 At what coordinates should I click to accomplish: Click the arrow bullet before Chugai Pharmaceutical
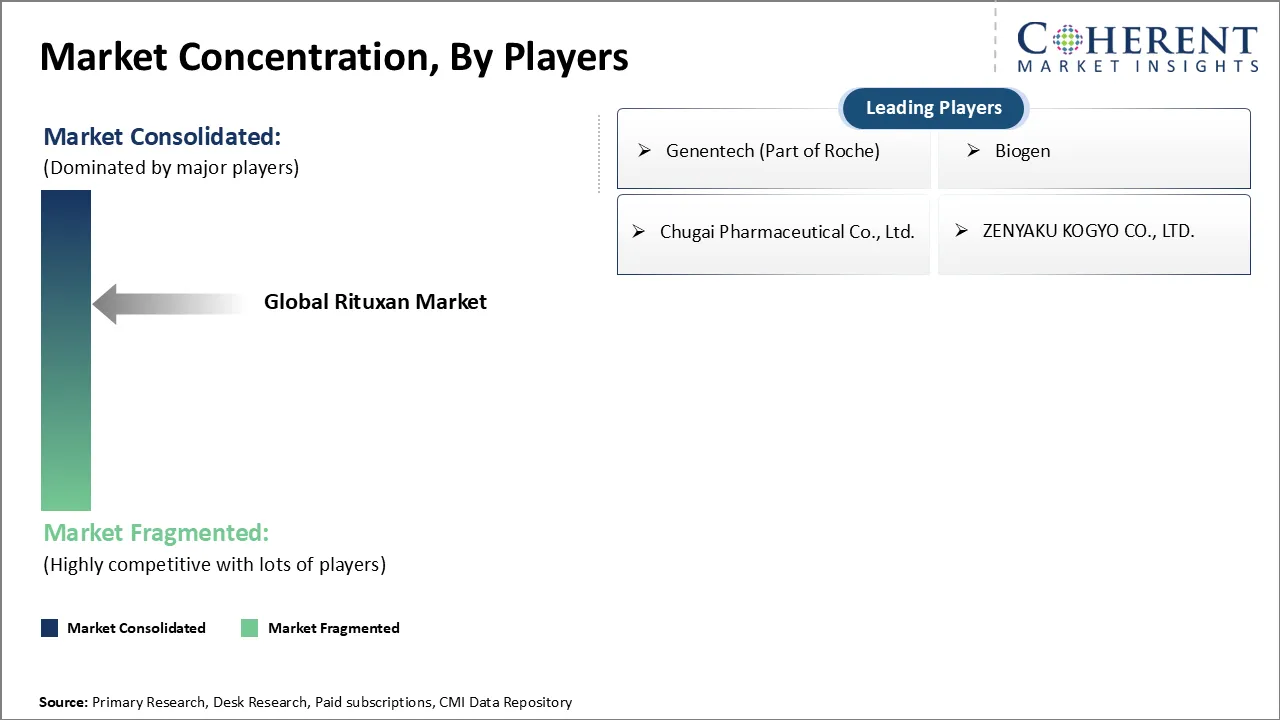tap(638, 232)
